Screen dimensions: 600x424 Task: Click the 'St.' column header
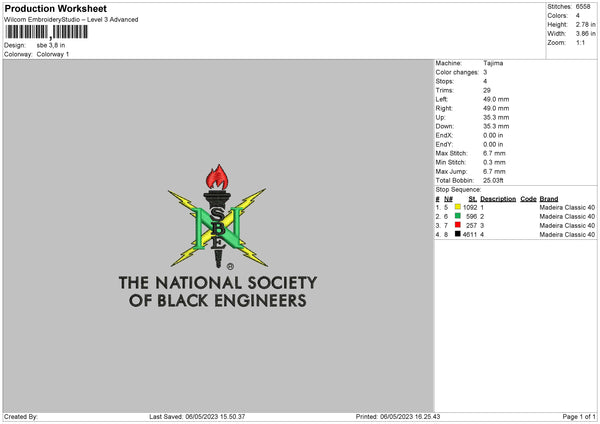pyautogui.click(x=473, y=199)
